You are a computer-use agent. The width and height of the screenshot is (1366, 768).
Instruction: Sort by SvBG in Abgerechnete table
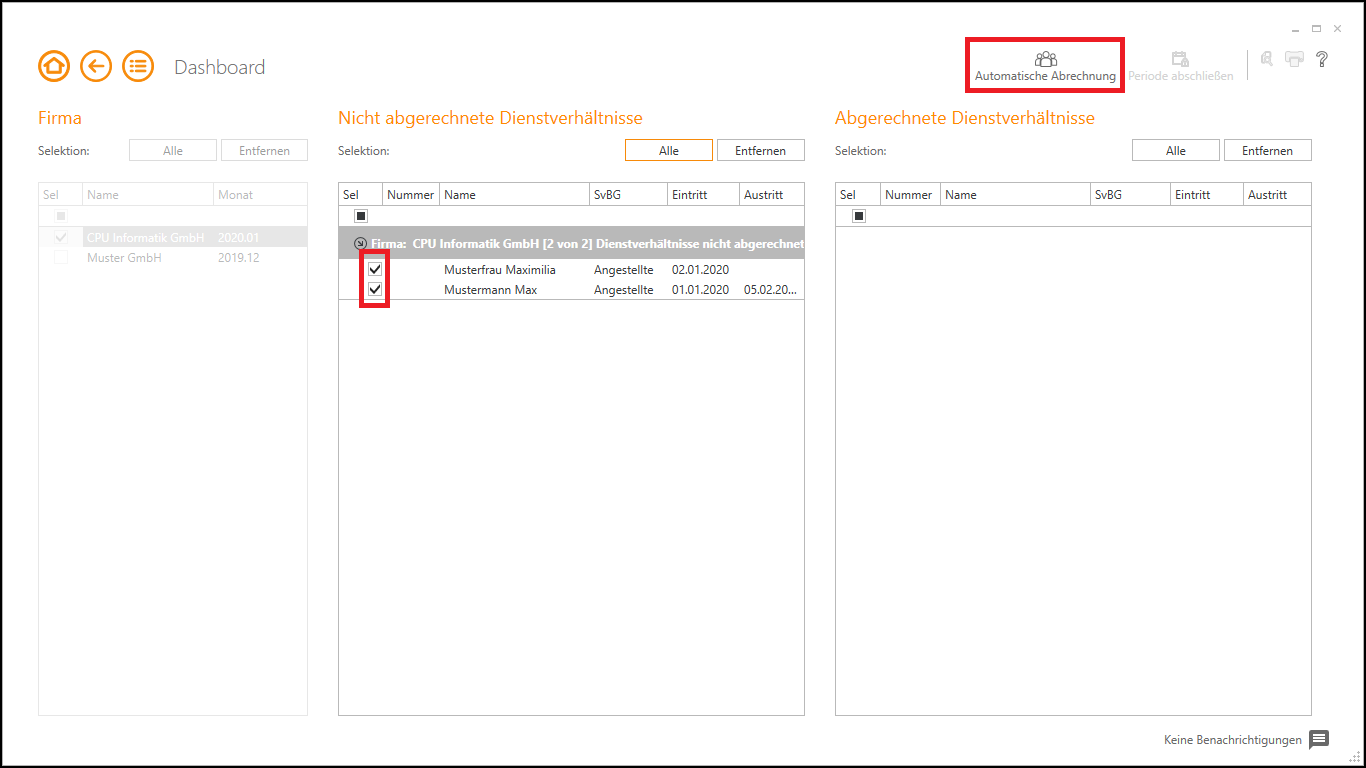point(1131,195)
